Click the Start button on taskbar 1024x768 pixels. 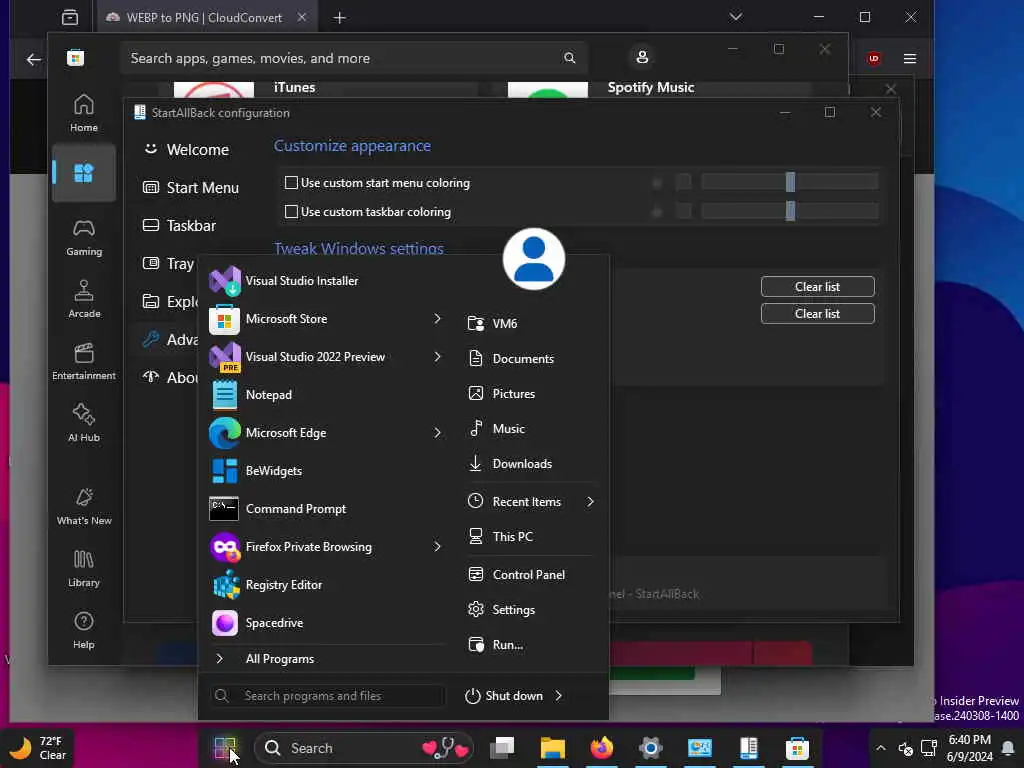pos(225,748)
